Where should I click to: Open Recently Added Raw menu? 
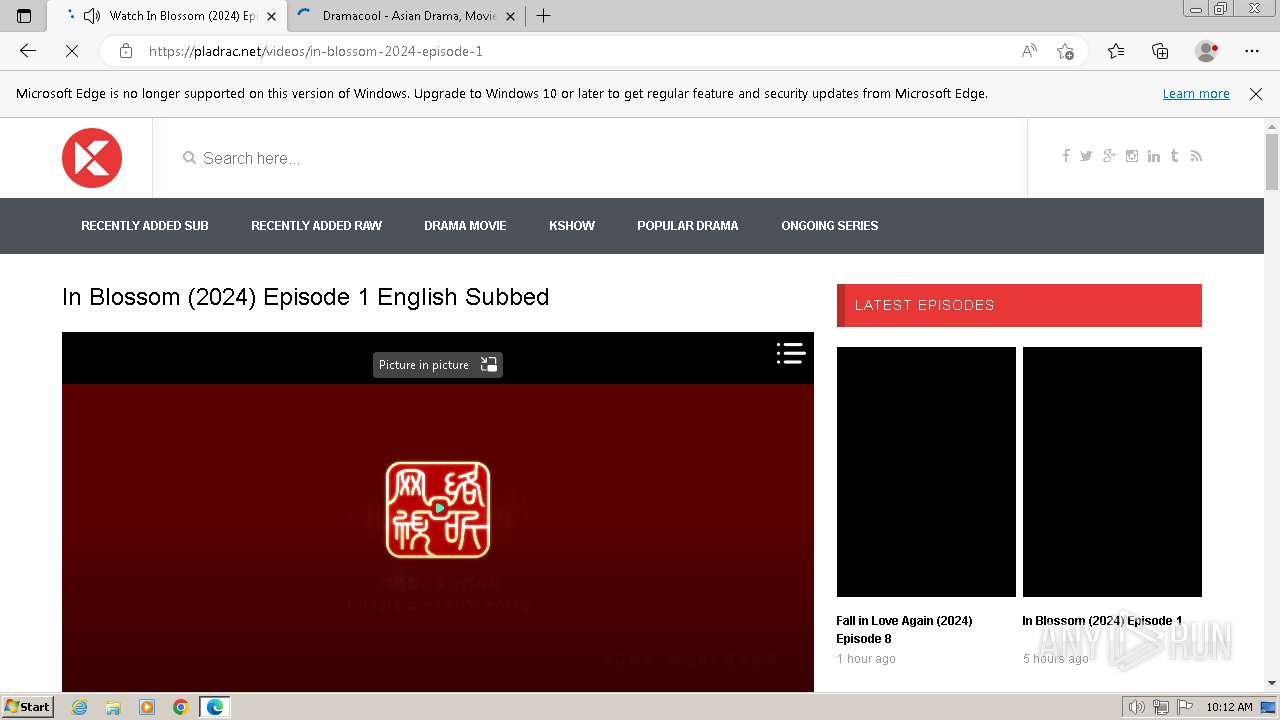(316, 226)
